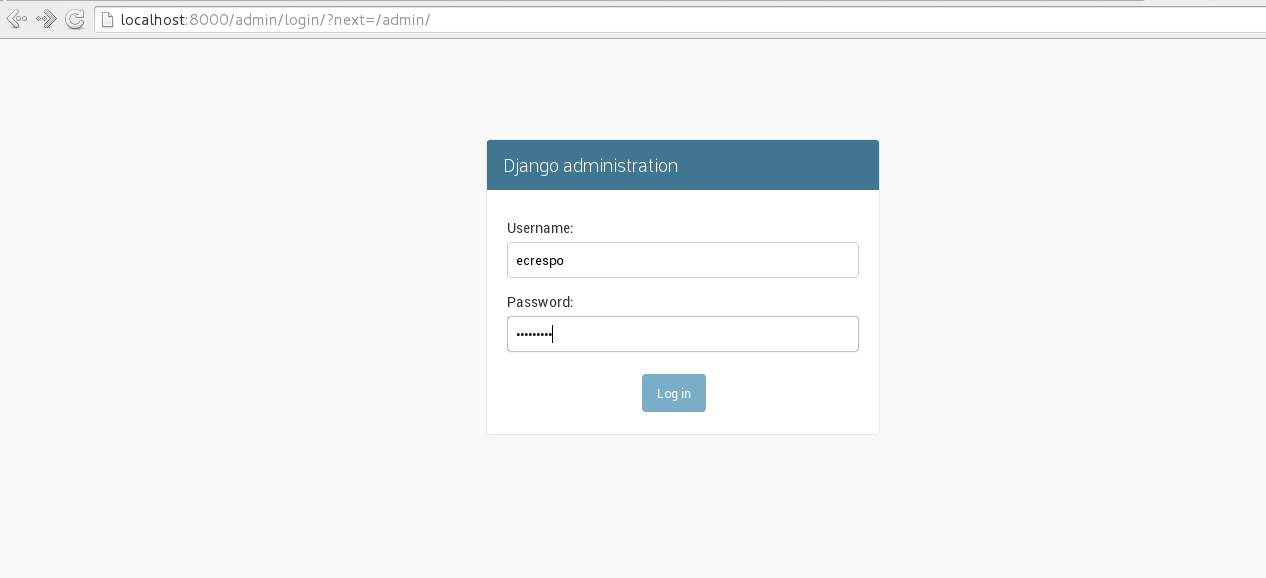Click the Username: label
Viewport: 1266px width, 578px height.
540,228
